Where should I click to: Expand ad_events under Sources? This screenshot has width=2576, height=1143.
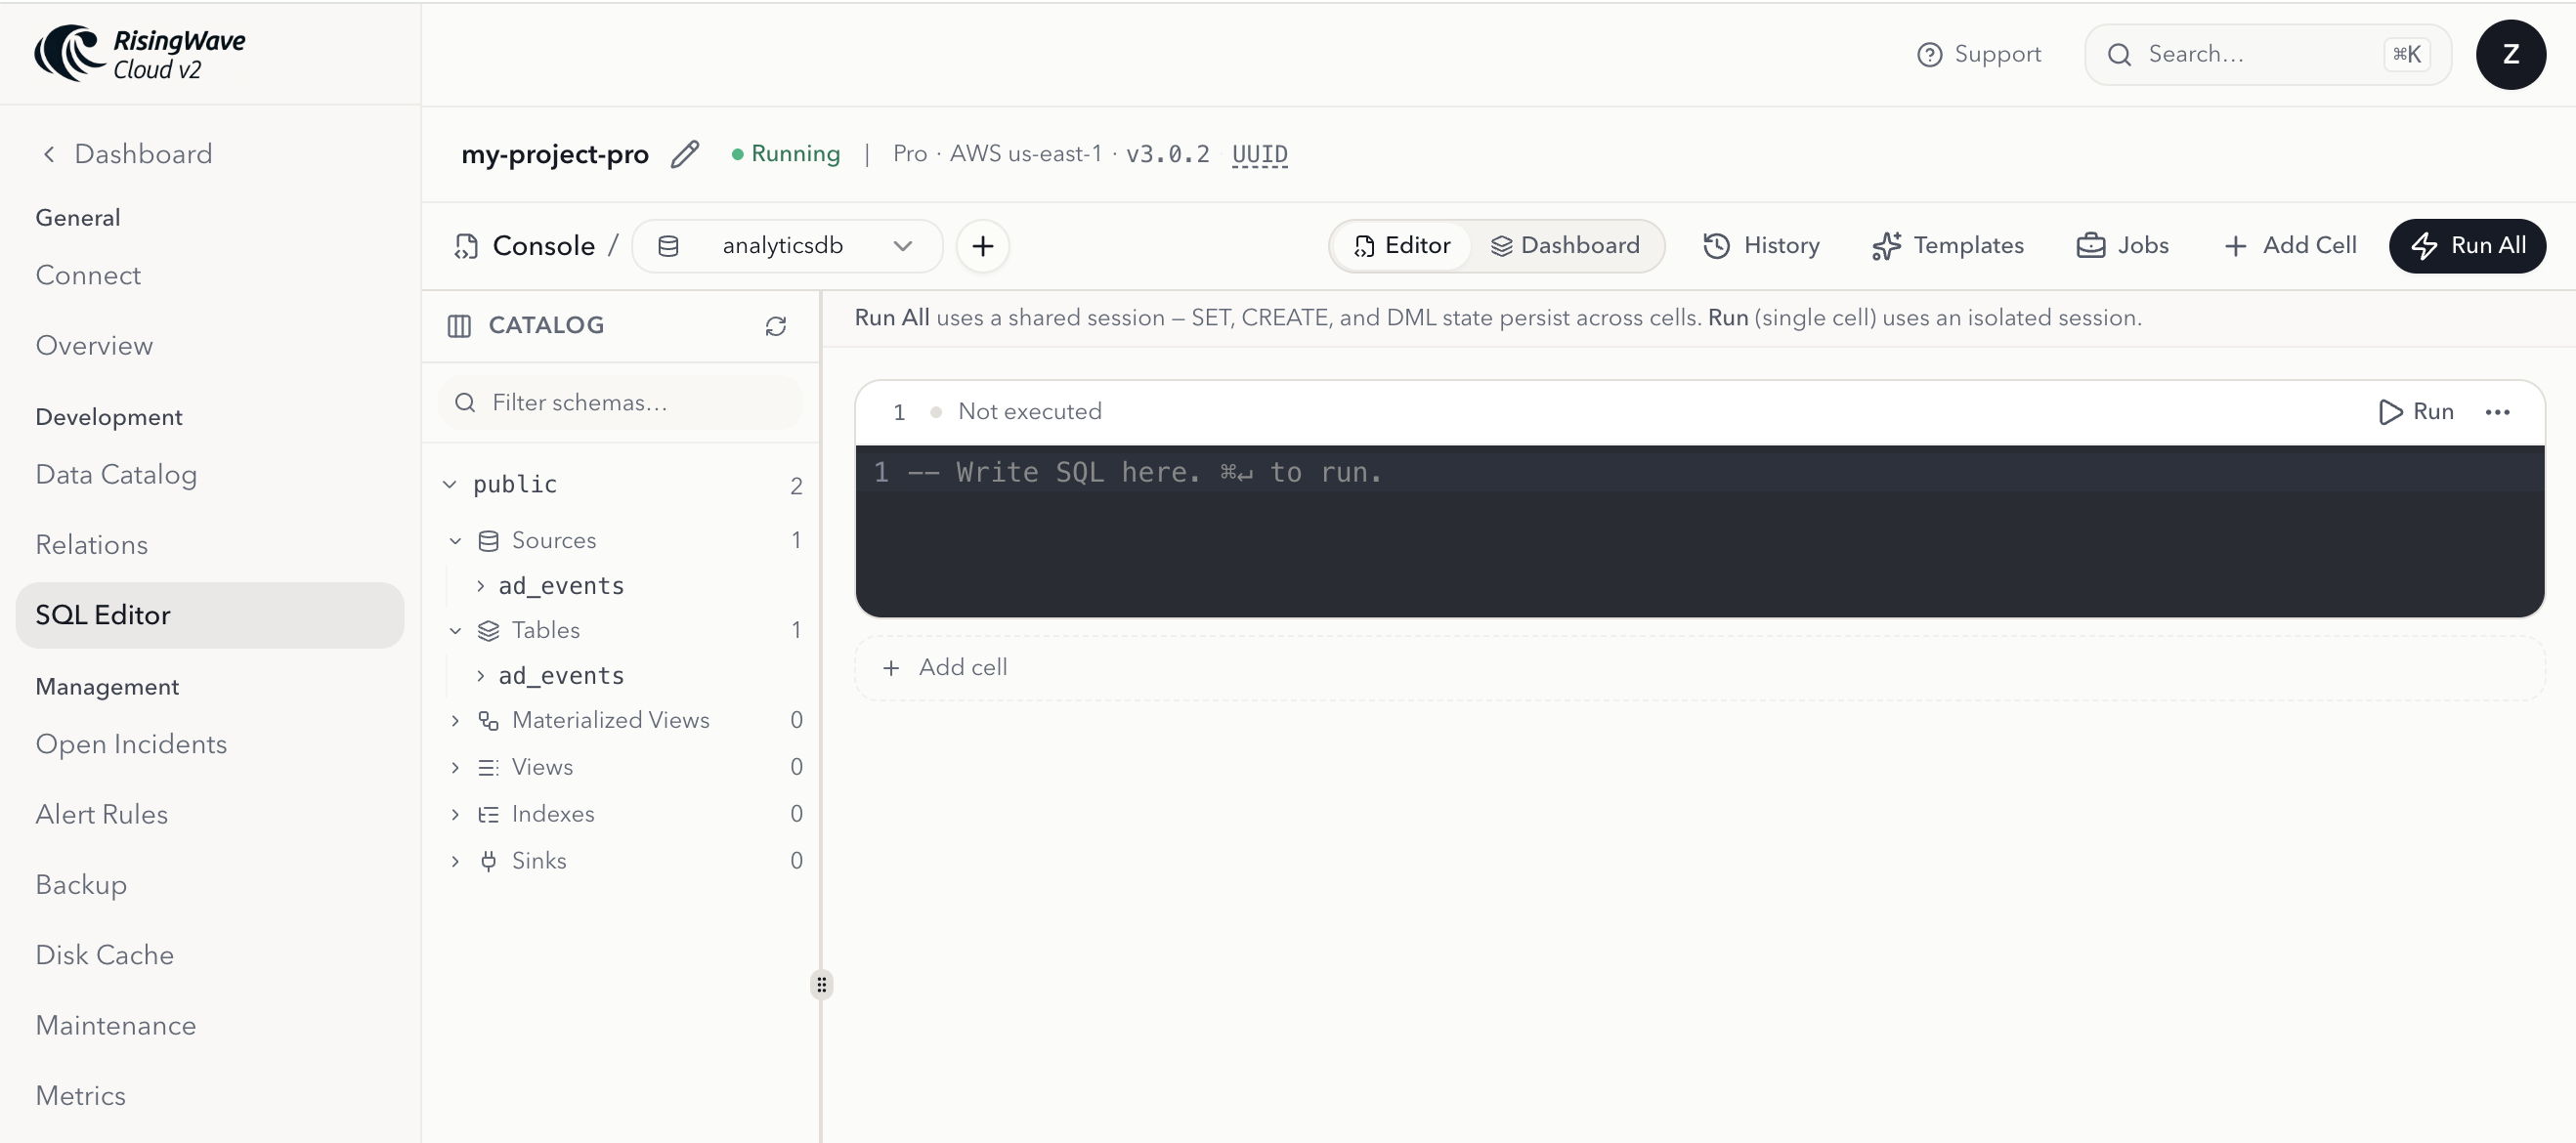480,586
